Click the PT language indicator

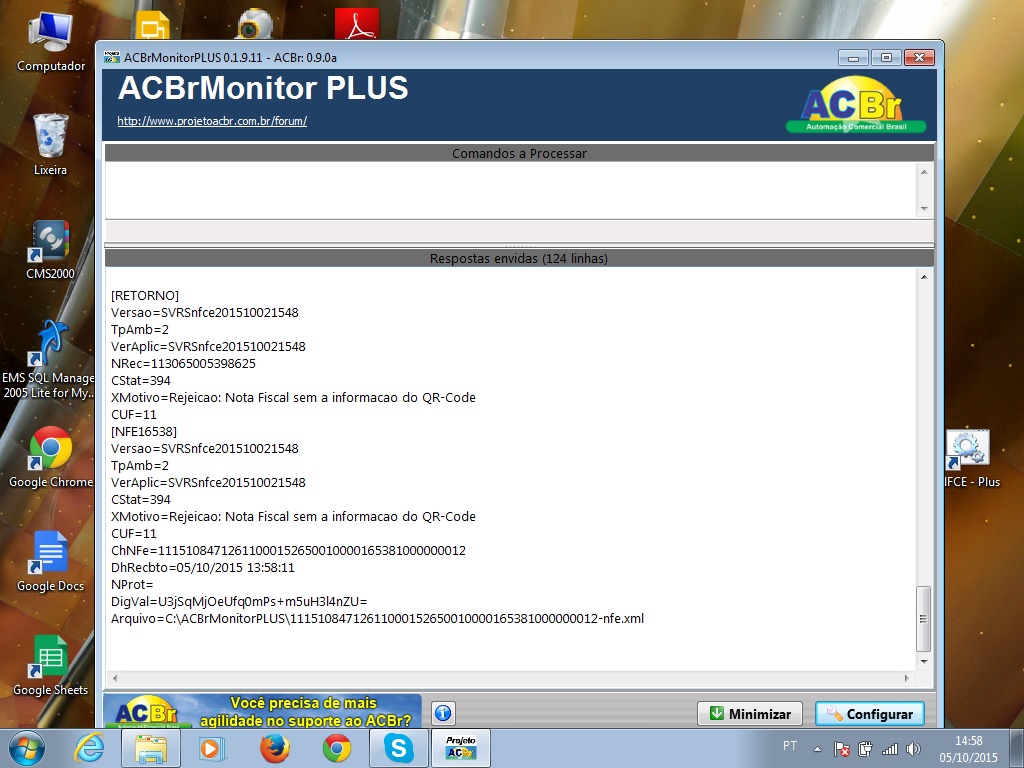tap(790, 746)
